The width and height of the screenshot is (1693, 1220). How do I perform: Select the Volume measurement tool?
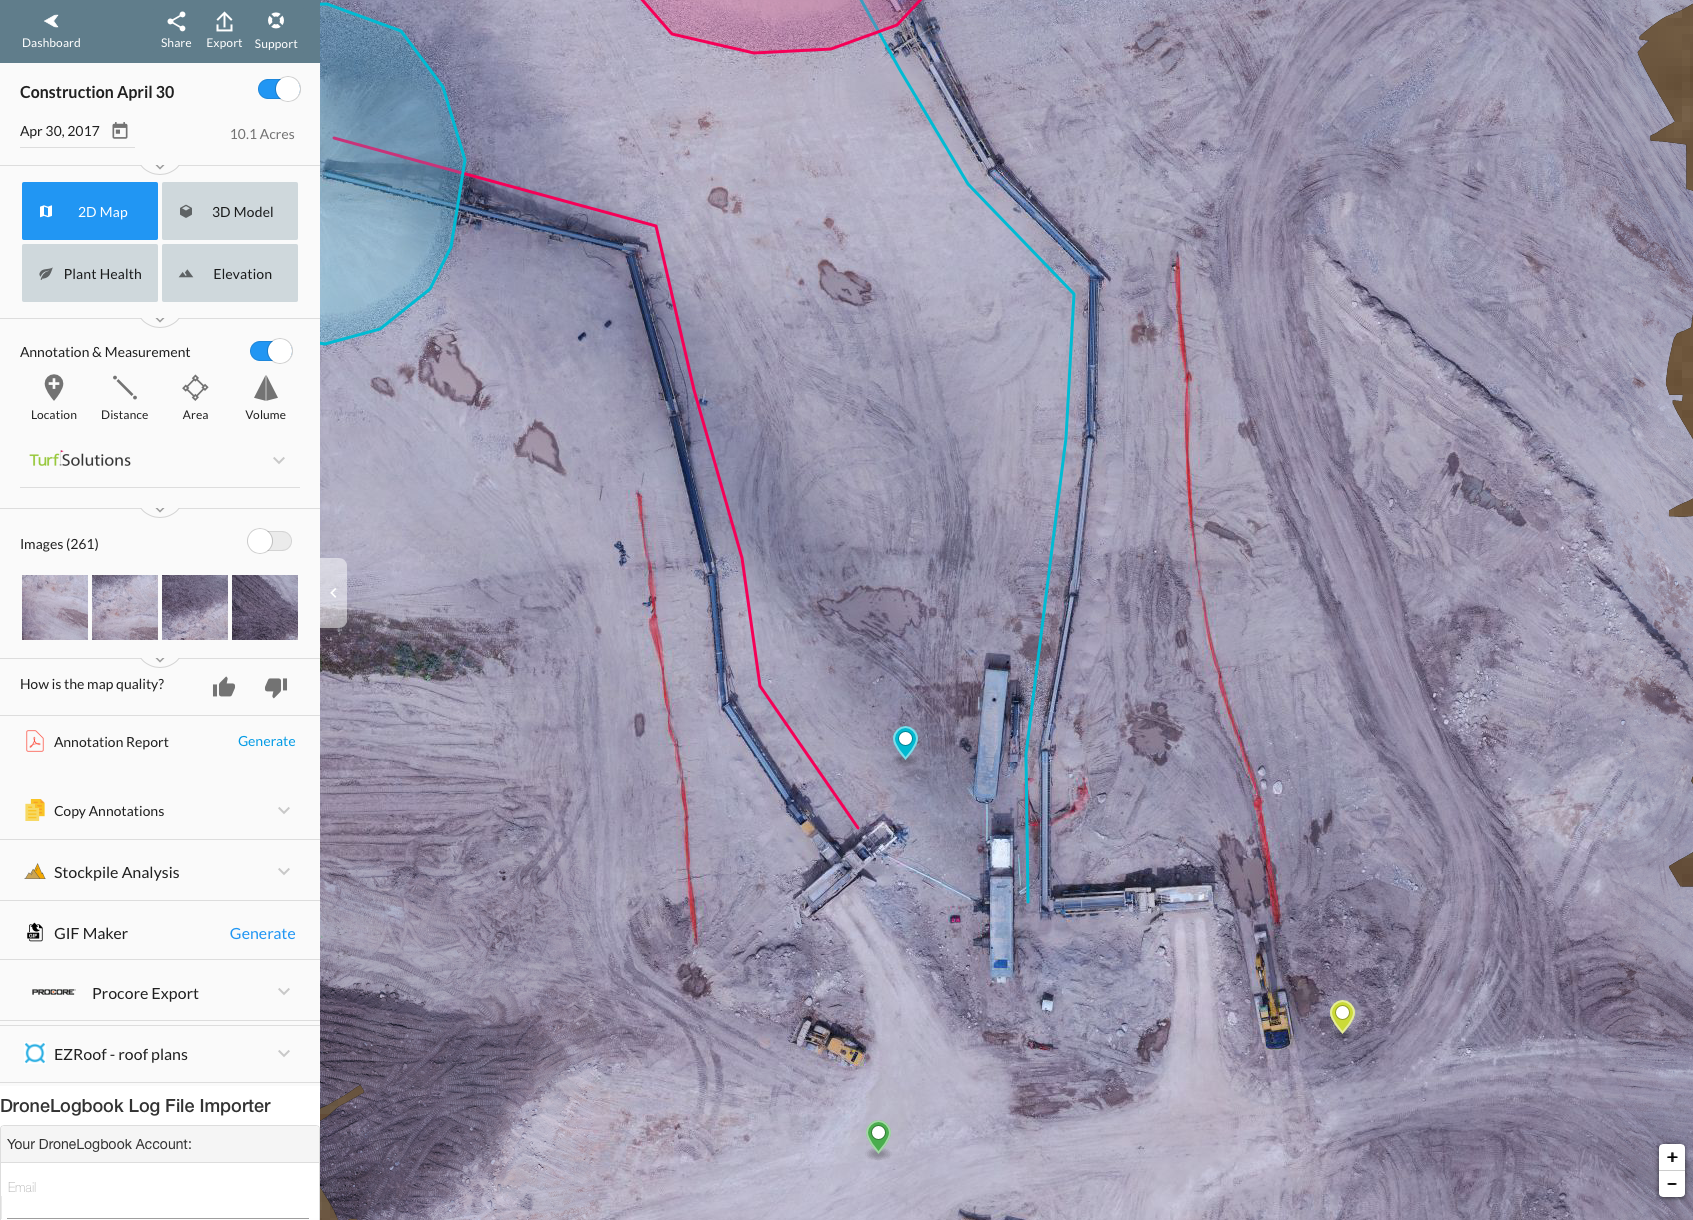(x=265, y=397)
